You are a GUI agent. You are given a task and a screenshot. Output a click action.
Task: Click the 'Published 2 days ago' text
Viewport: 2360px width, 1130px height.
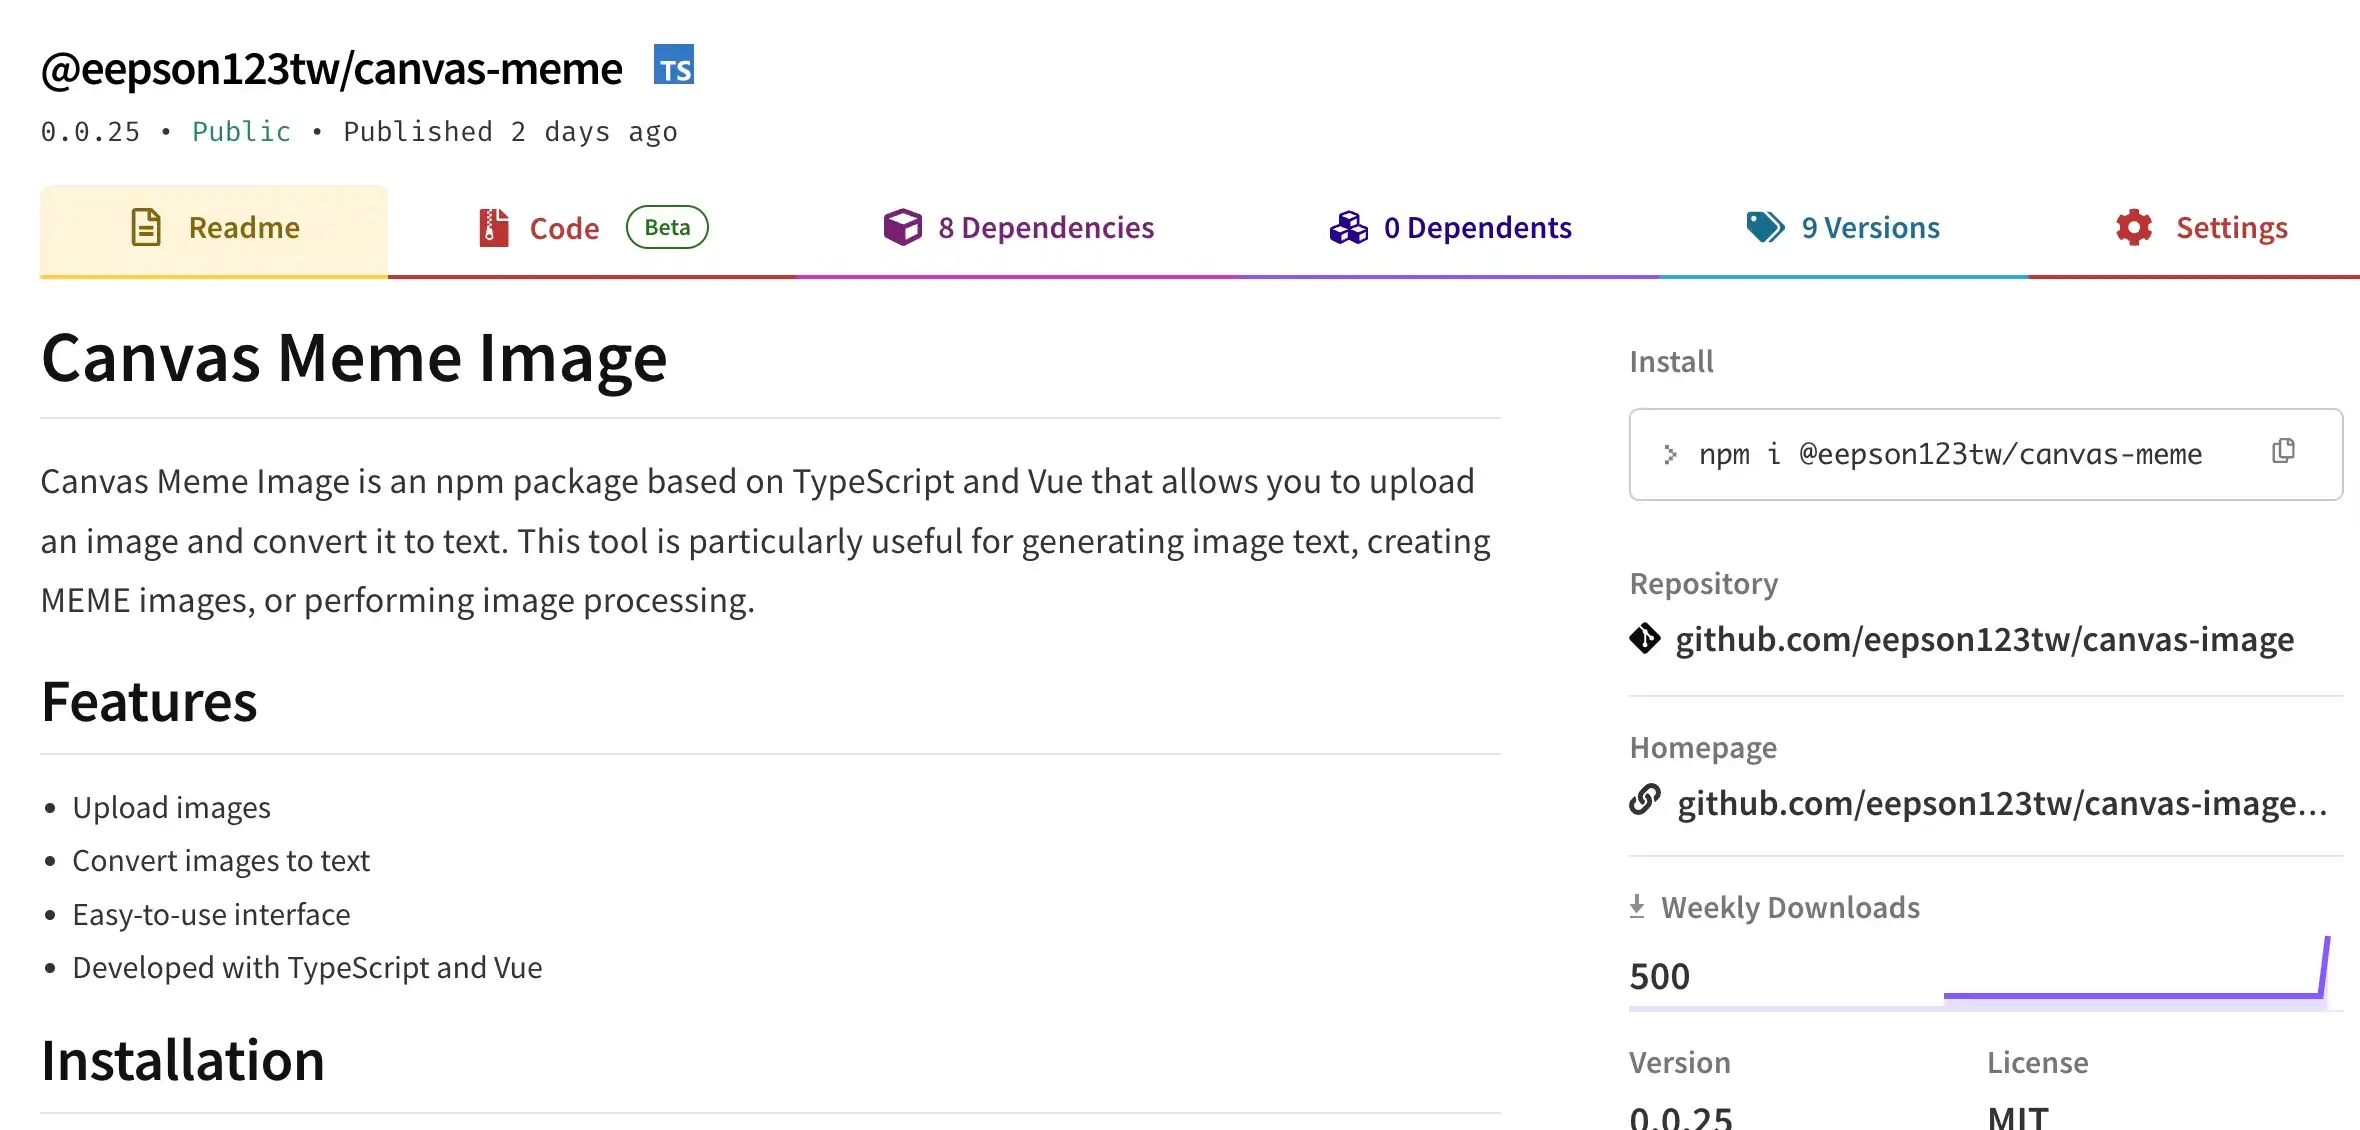tap(510, 132)
